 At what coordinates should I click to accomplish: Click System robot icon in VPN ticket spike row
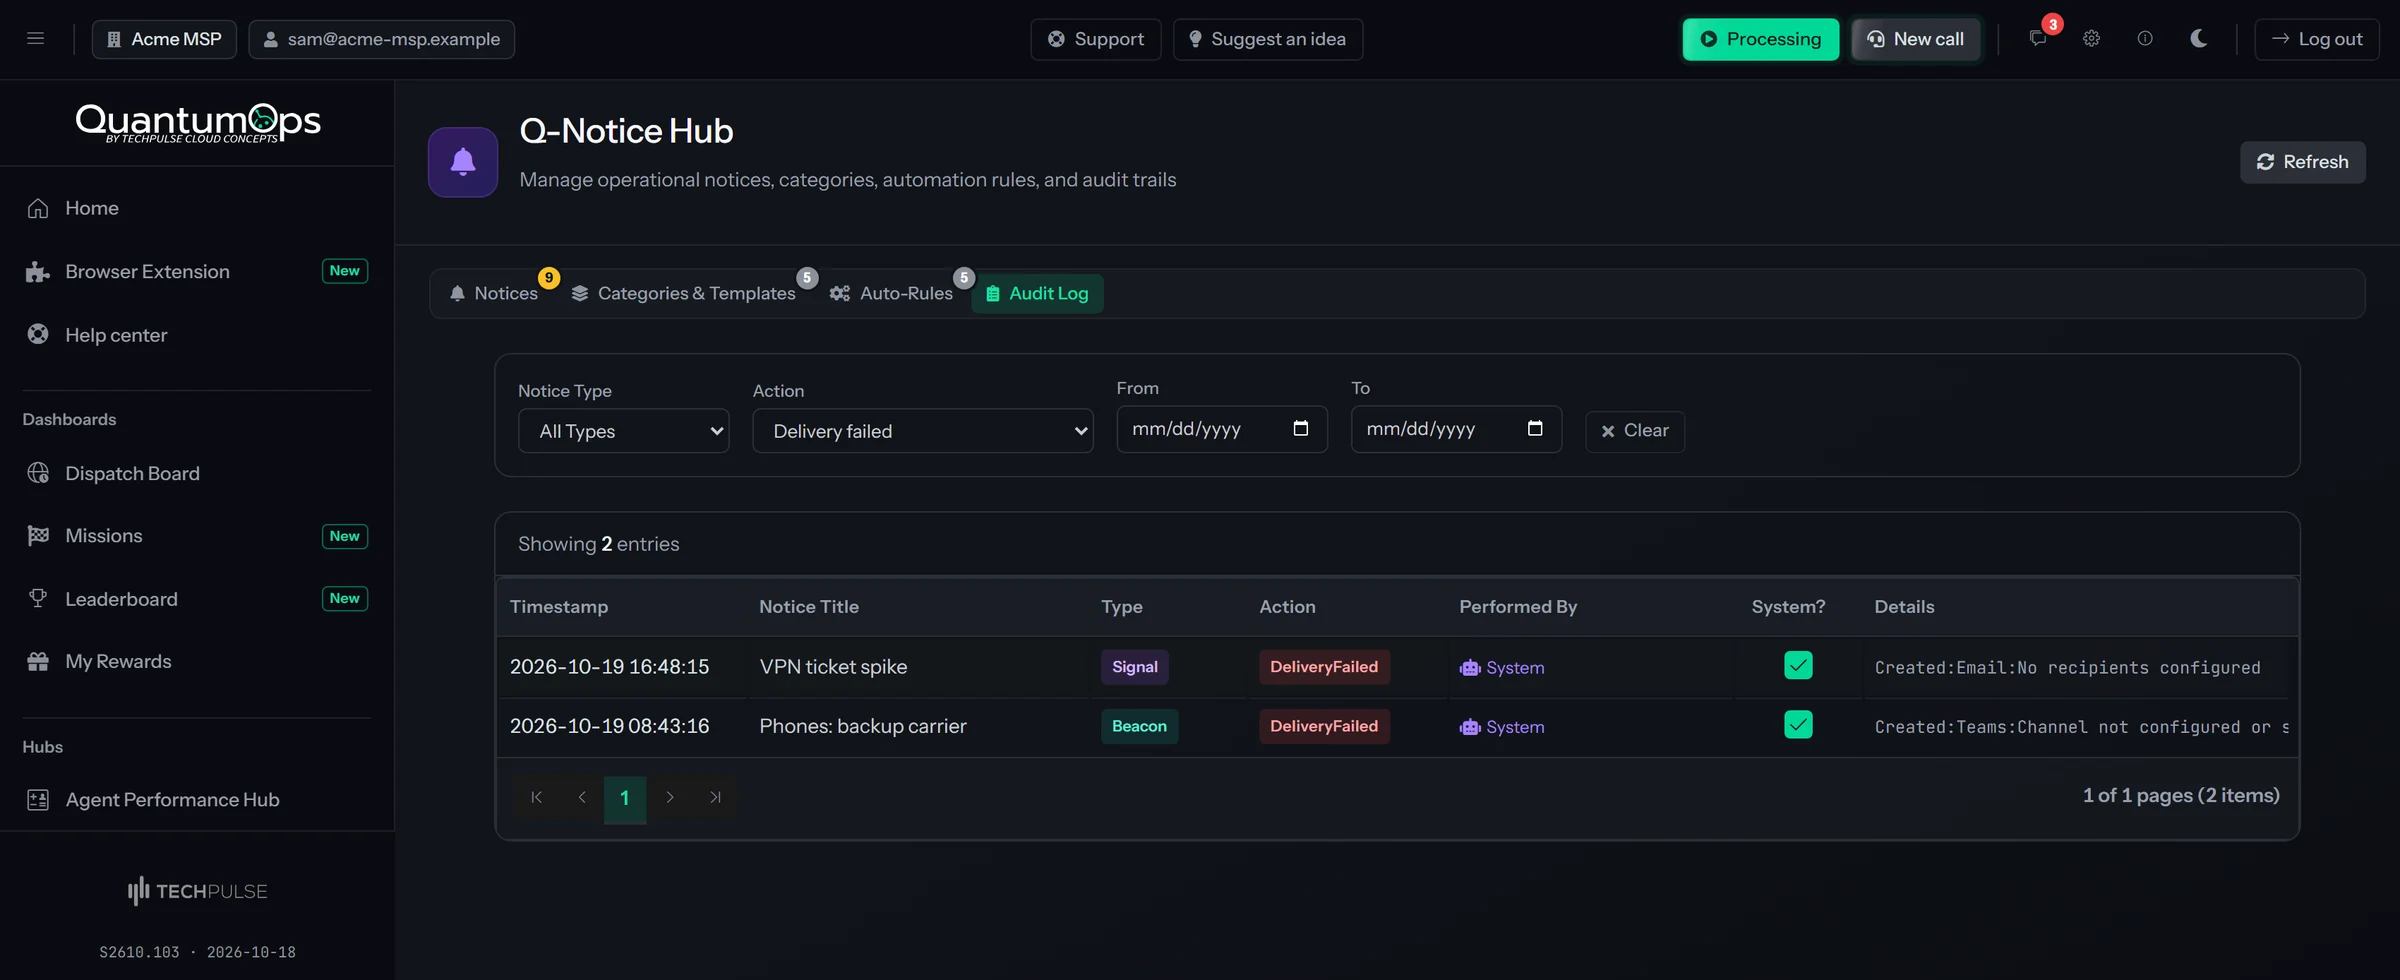pyautogui.click(x=1469, y=668)
